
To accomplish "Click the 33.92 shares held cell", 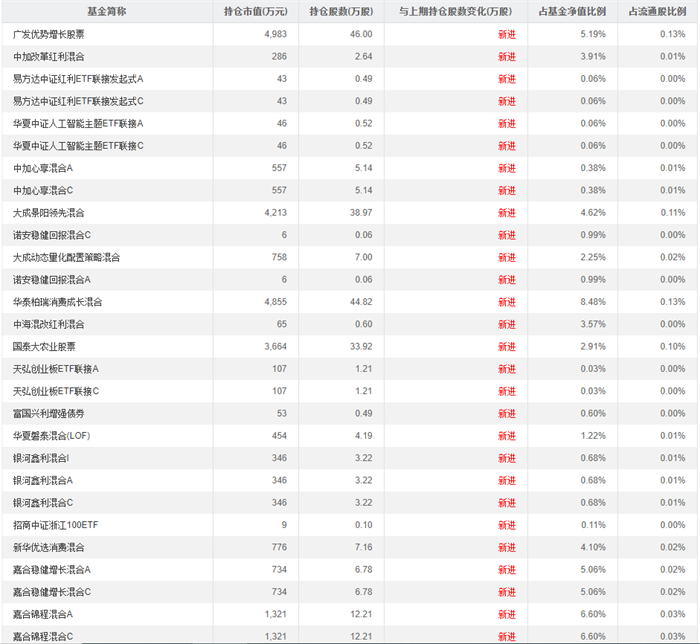I will click(361, 347).
